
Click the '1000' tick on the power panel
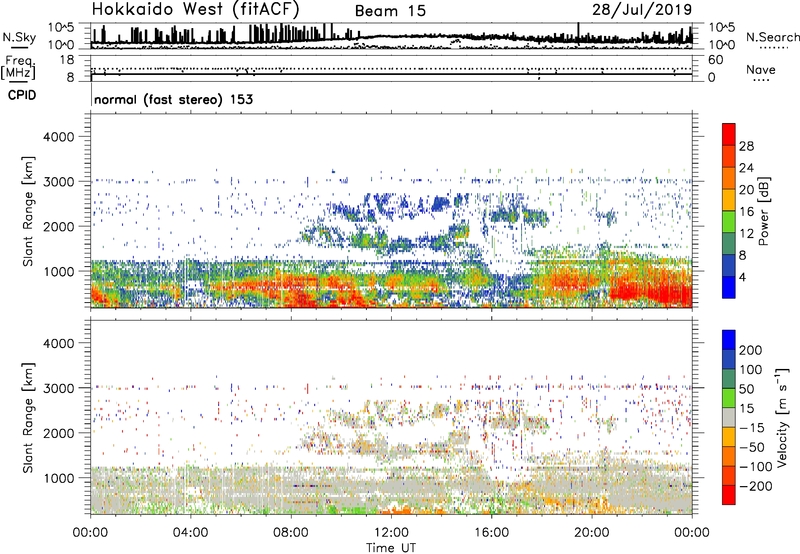[59, 271]
